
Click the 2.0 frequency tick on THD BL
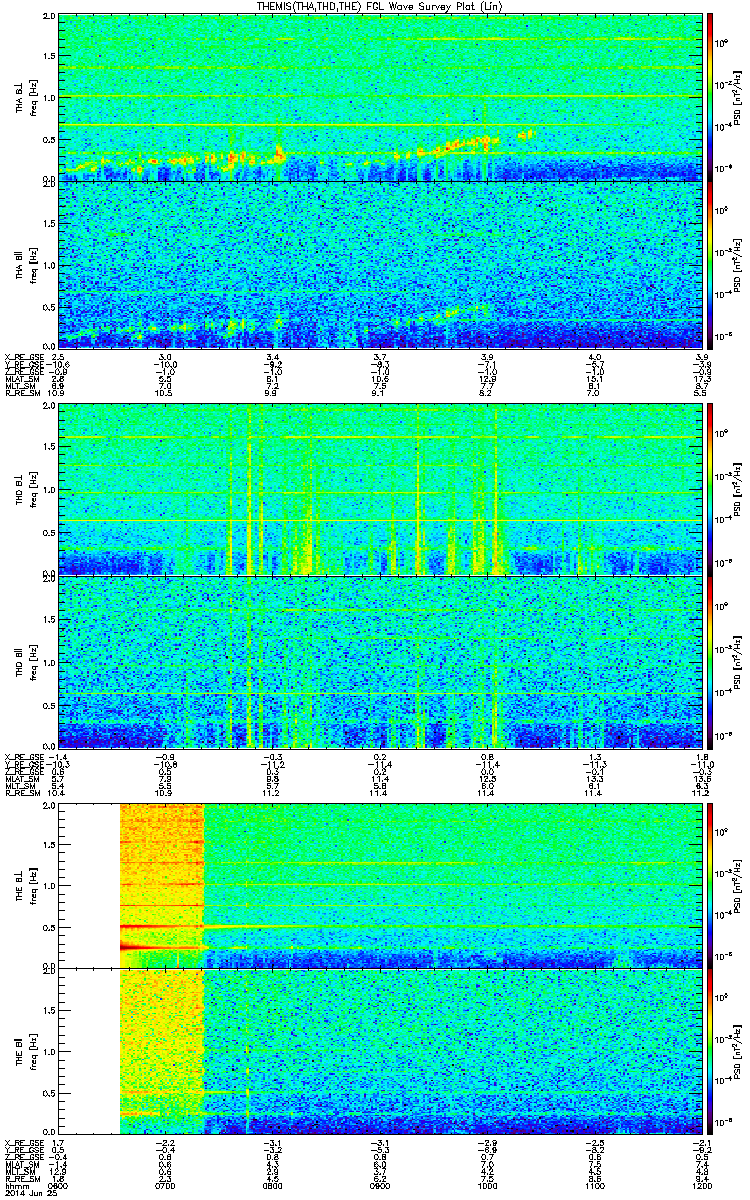click(49, 408)
